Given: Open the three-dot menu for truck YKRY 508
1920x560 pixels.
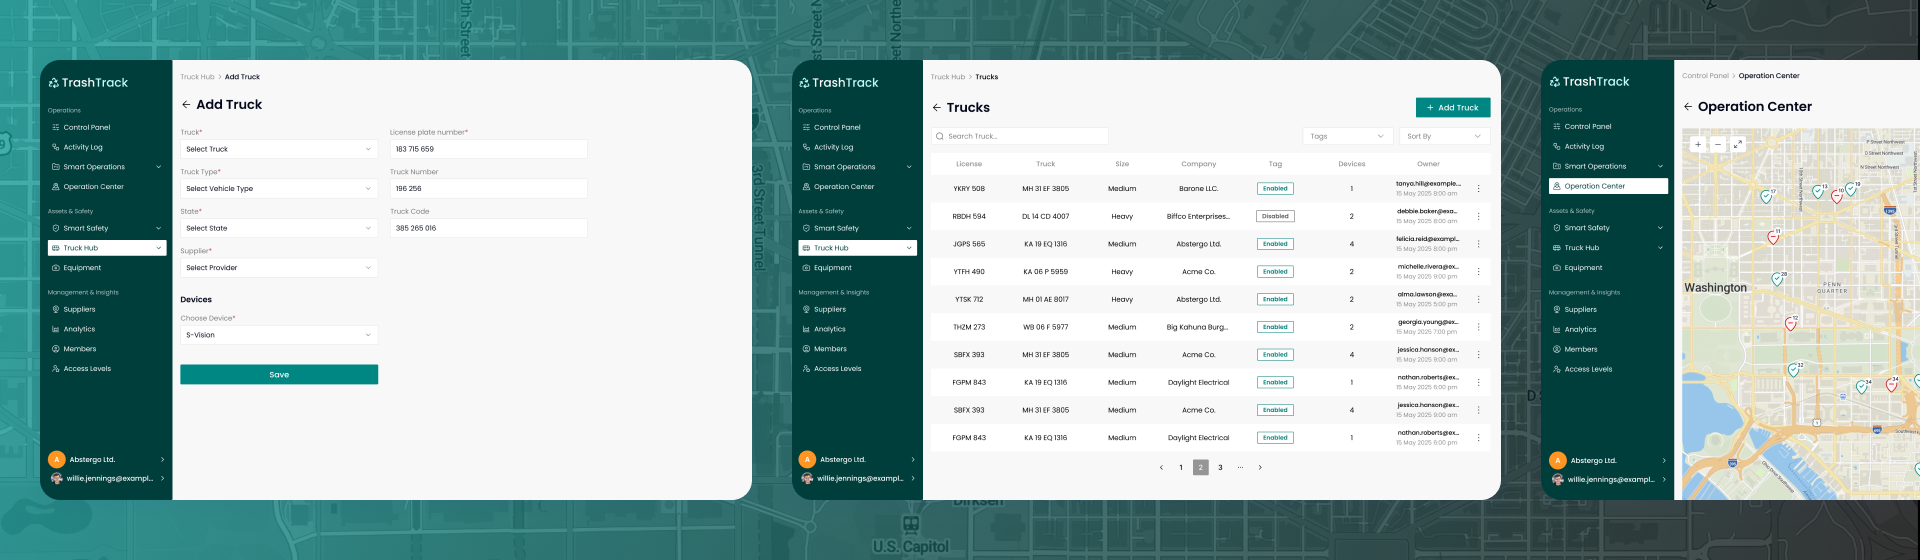Looking at the screenshot, I should 1478,189.
